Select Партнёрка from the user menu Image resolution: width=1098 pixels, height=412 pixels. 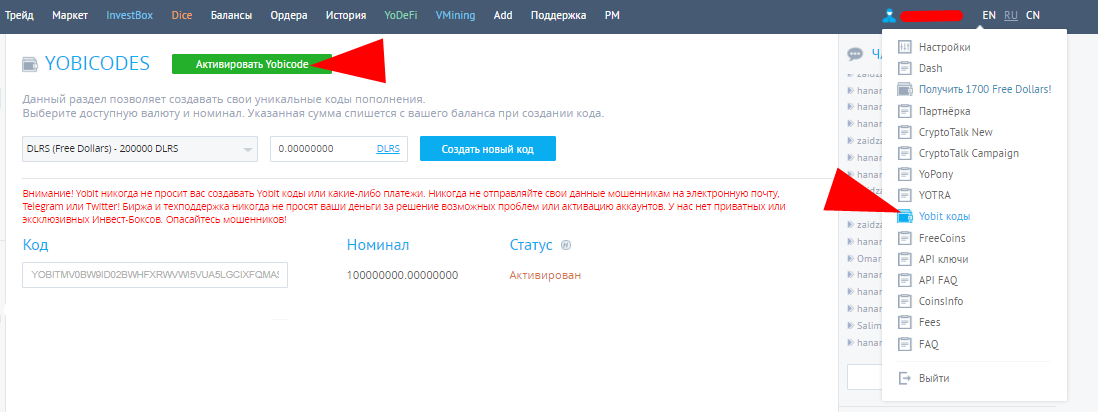tap(945, 111)
